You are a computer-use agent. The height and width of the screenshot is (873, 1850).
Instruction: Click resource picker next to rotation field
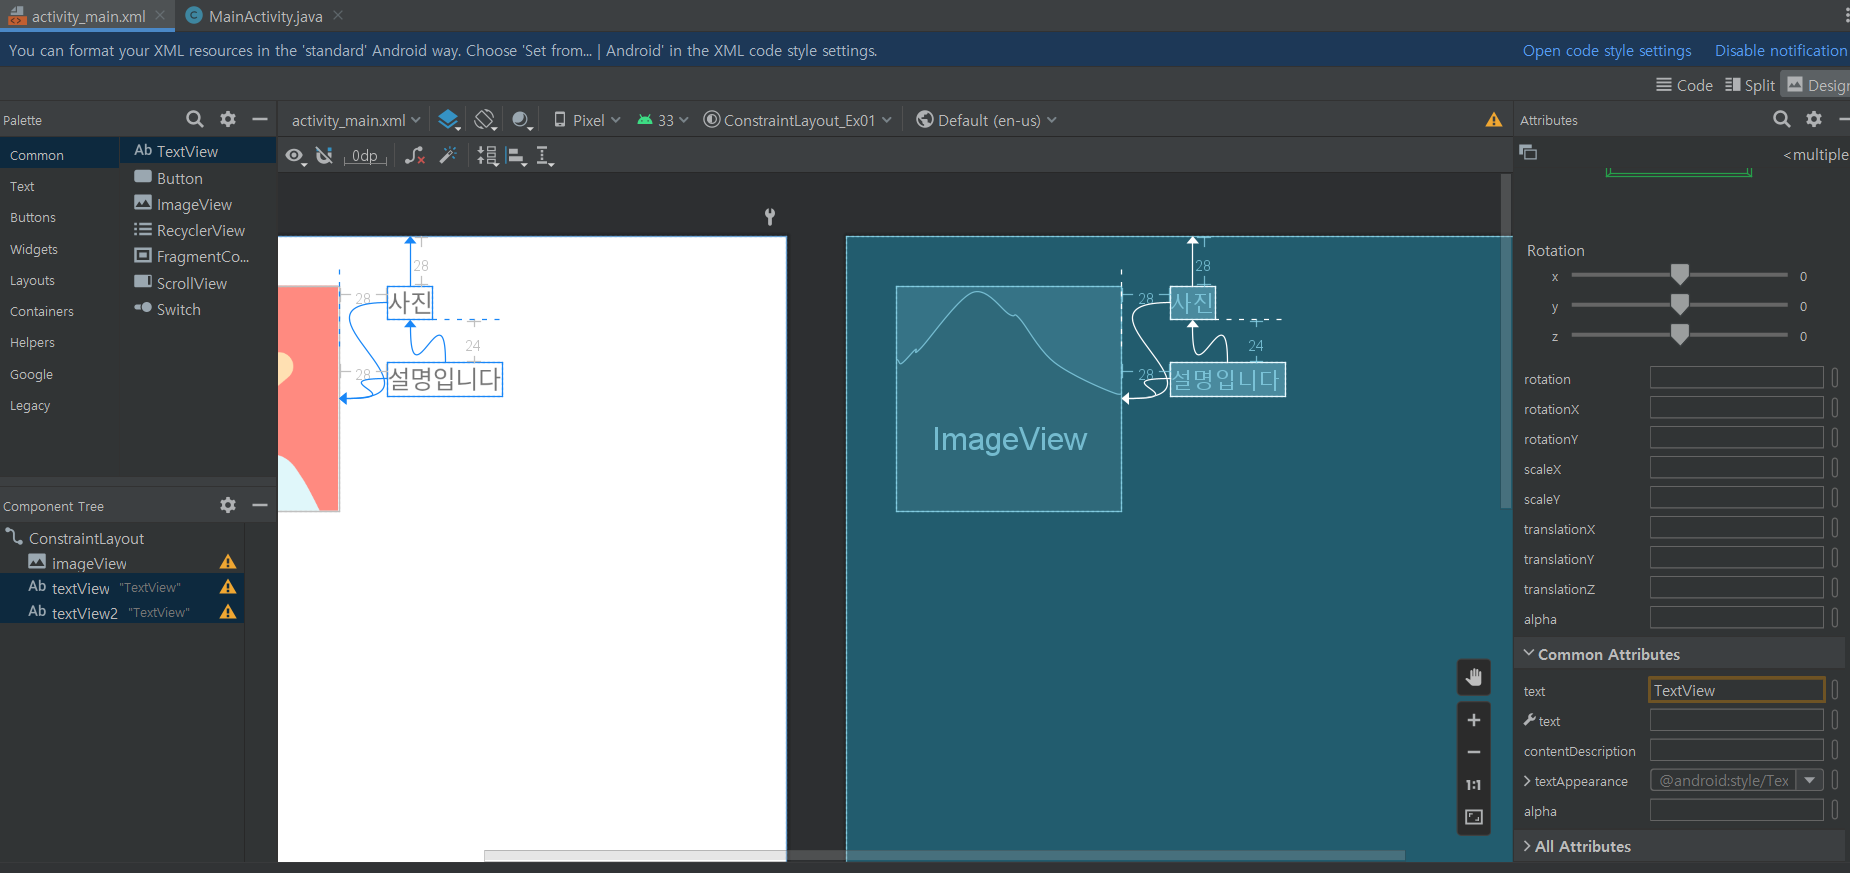pos(1835,378)
